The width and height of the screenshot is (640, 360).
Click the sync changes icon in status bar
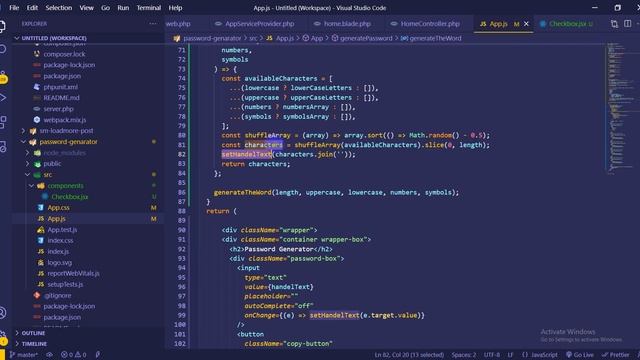click(49, 355)
